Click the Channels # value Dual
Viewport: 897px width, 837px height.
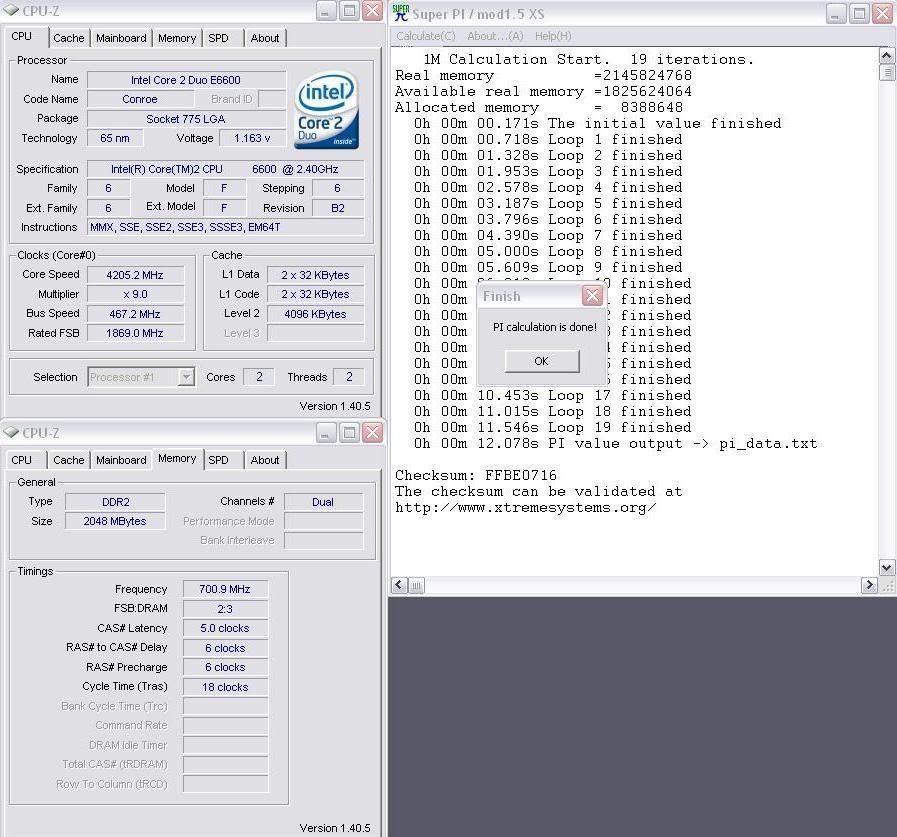(x=323, y=502)
